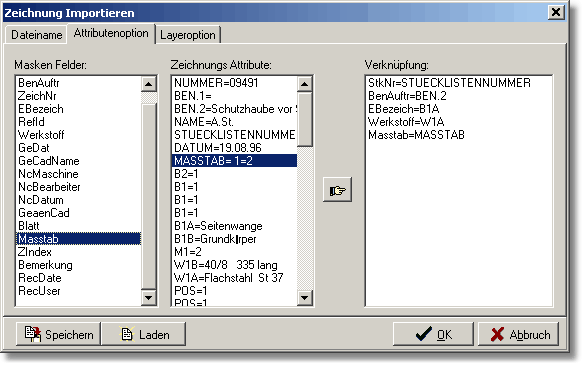The width and height of the screenshot is (582, 365).
Task: Select M1=2 attribute row
Action: click(x=235, y=252)
